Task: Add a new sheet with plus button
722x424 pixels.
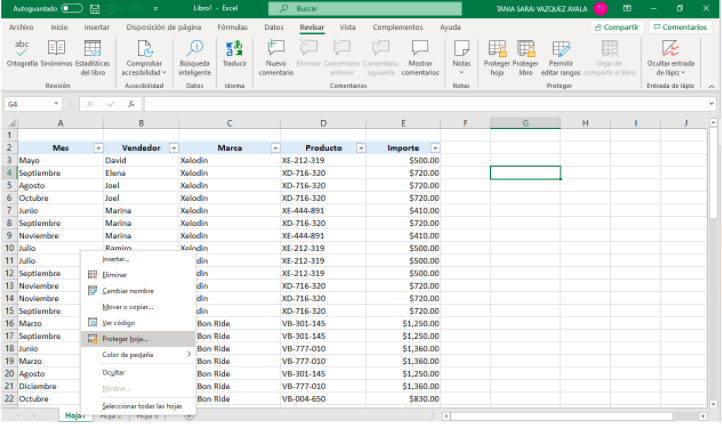Action: click(x=189, y=416)
